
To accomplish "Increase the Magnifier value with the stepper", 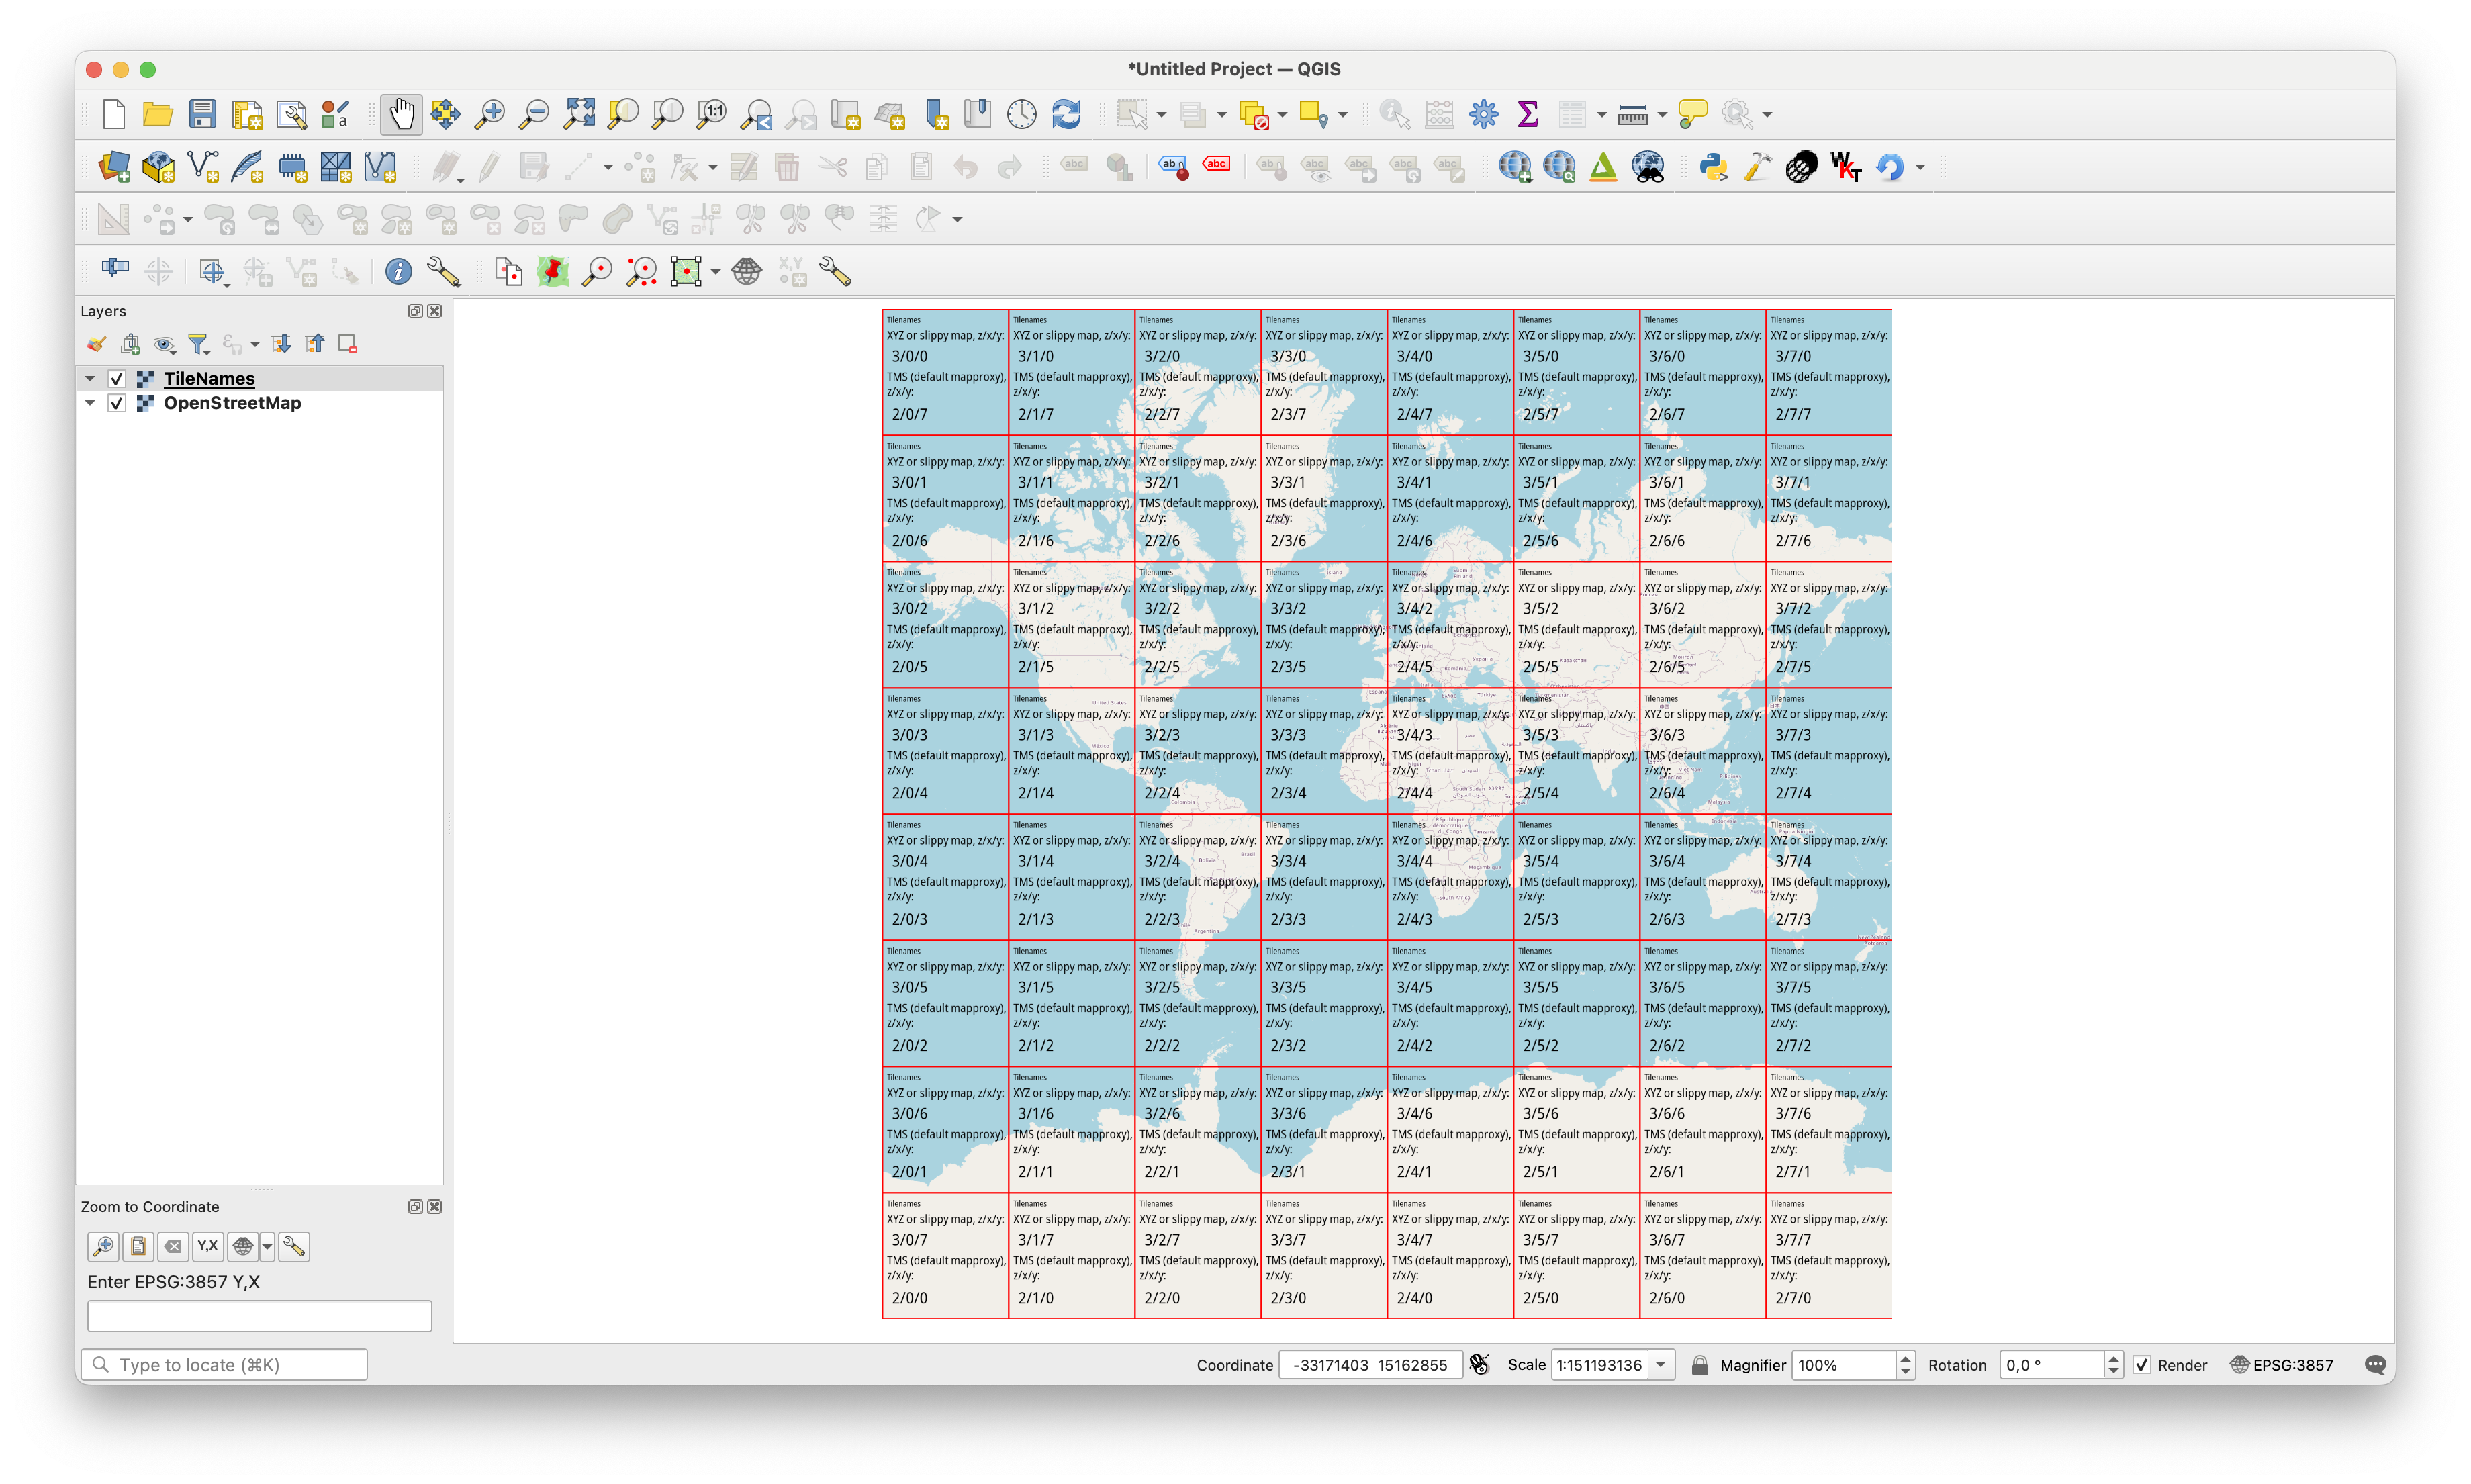I will point(1905,1358).
